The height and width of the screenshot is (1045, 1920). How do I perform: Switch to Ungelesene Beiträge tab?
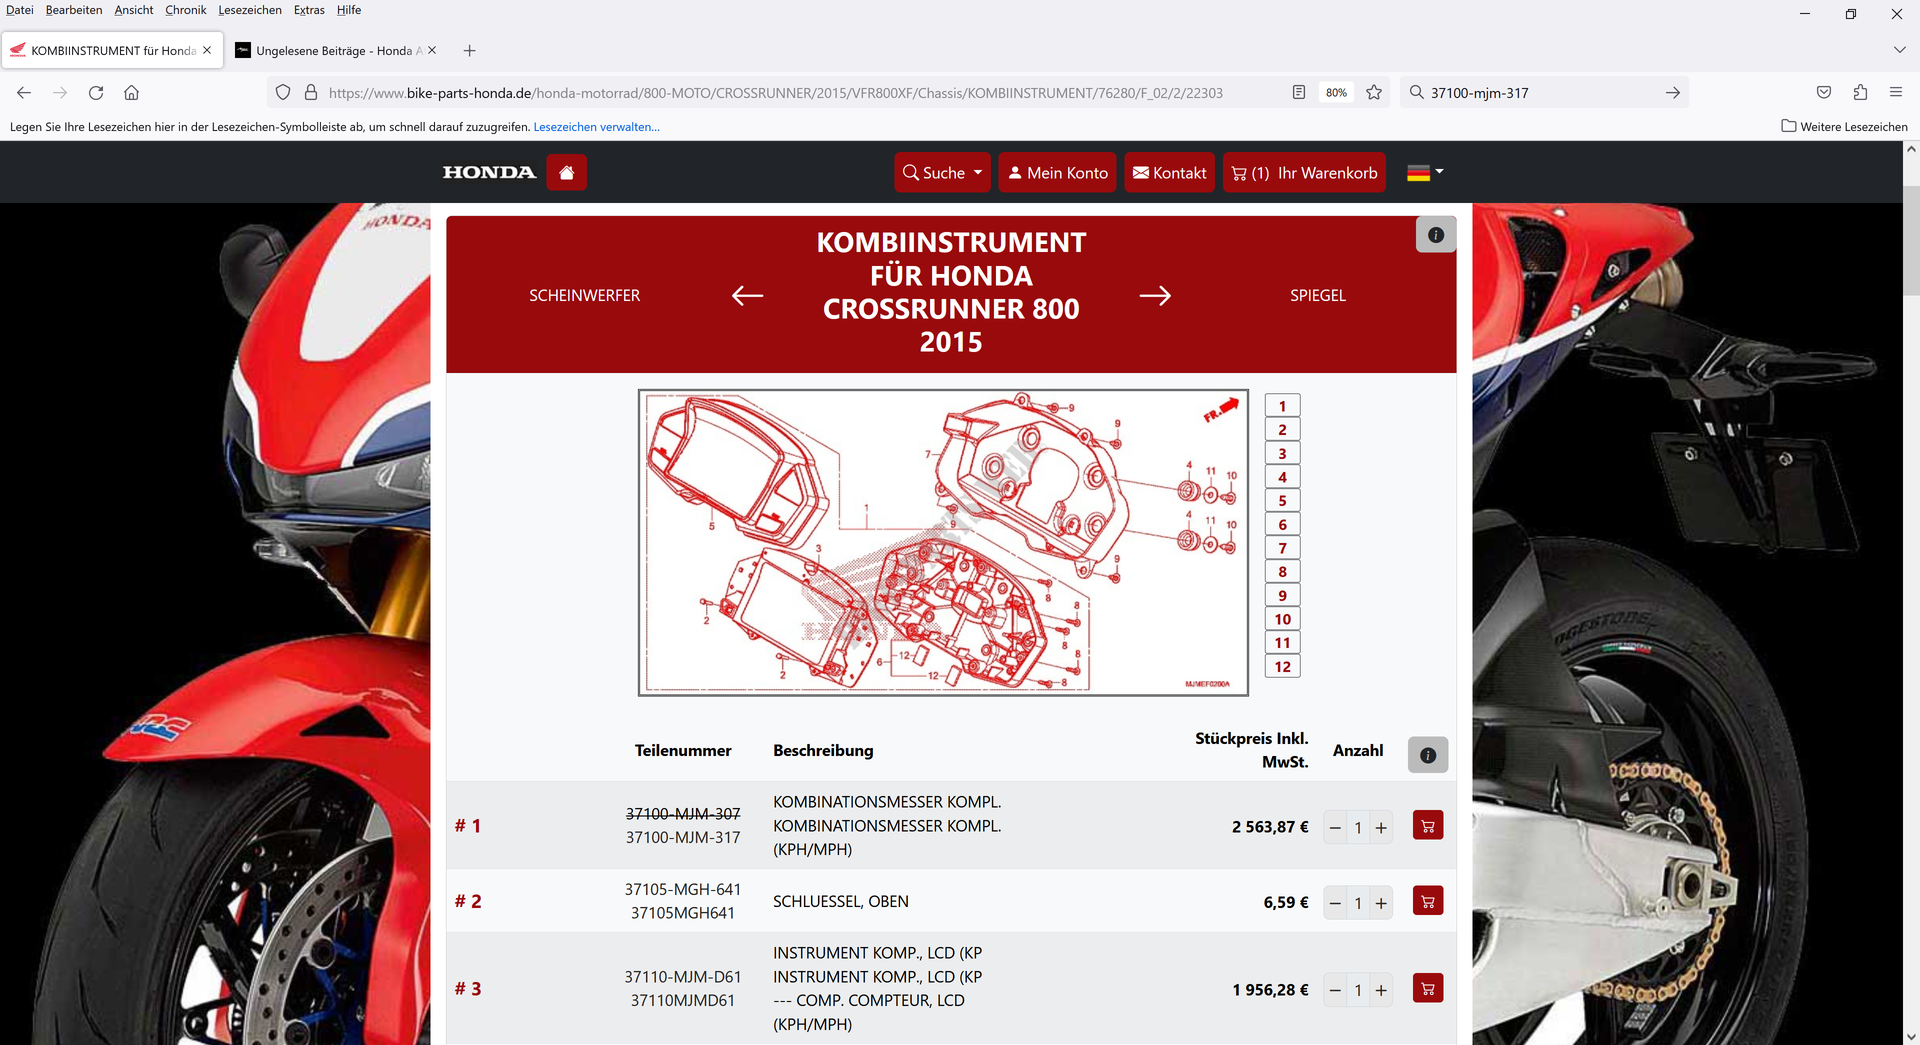(x=335, y=51)
